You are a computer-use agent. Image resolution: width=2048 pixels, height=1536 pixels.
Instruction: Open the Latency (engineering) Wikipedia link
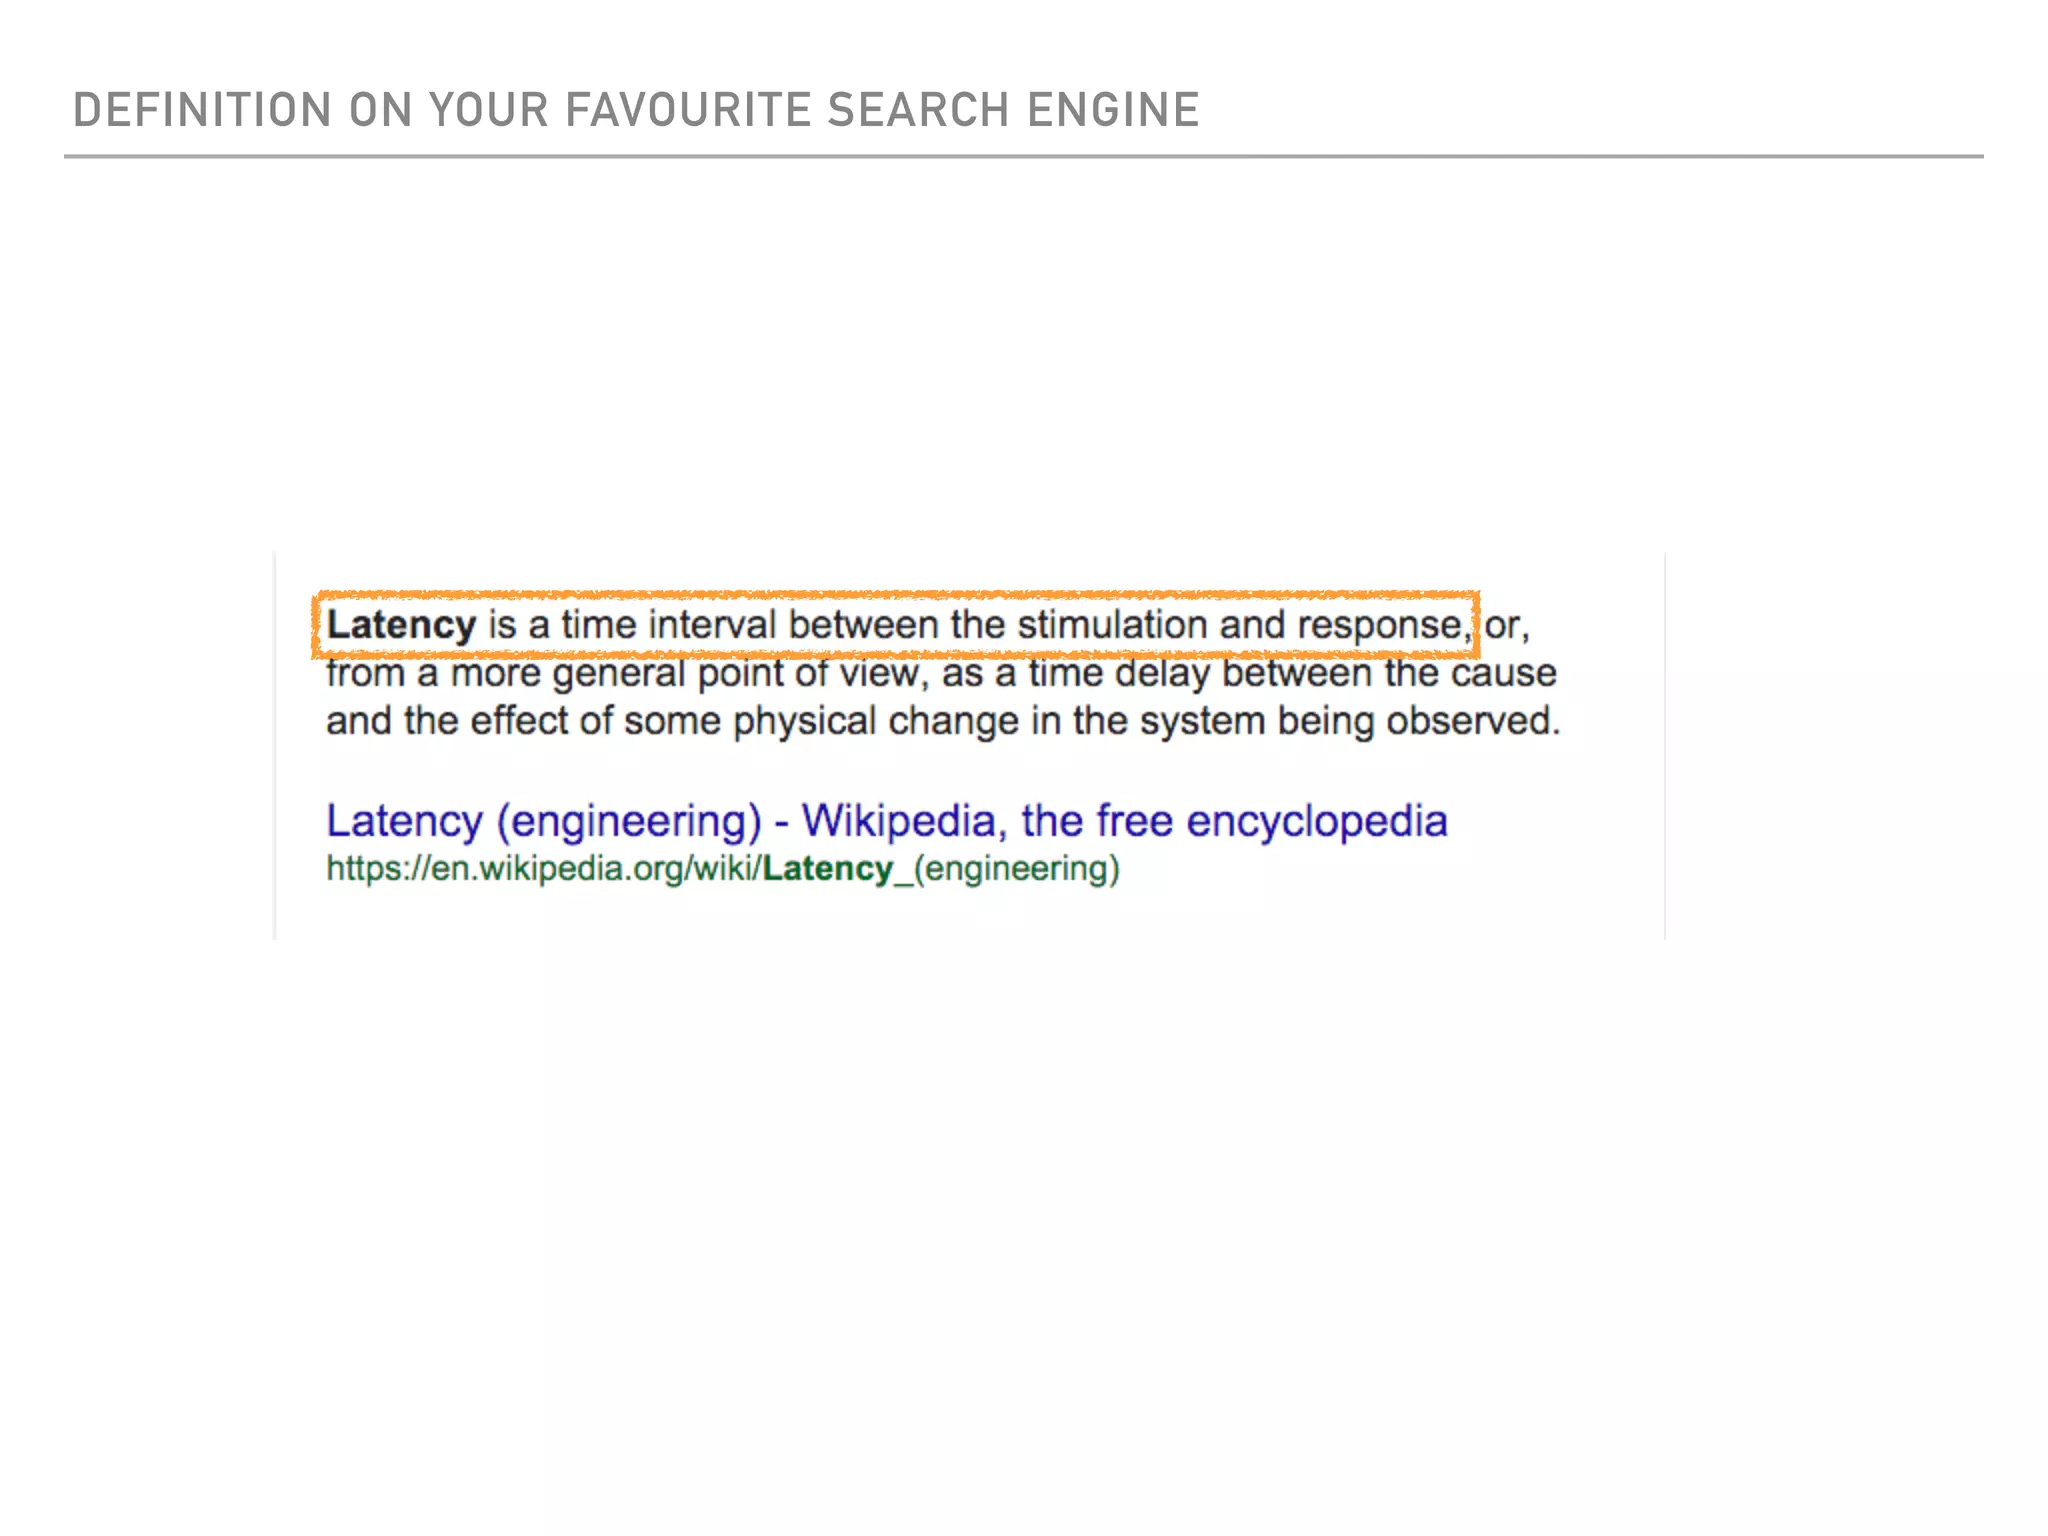click(x=886, y=821)
